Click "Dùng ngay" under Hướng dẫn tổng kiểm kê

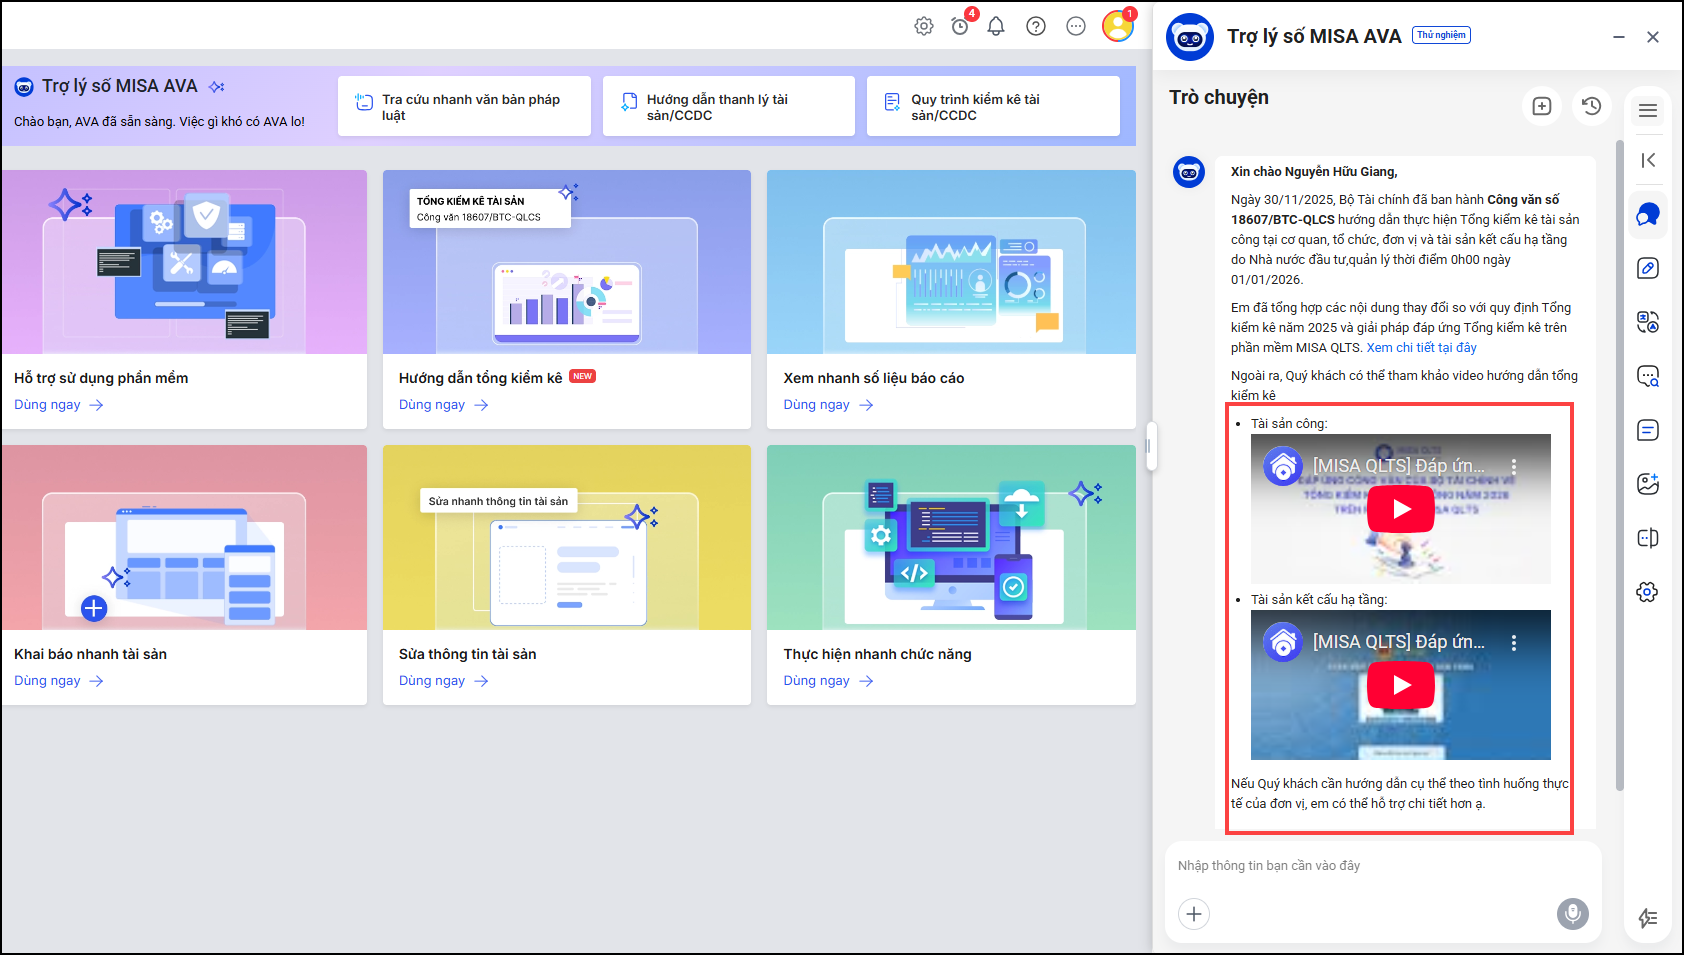(444, 405)
